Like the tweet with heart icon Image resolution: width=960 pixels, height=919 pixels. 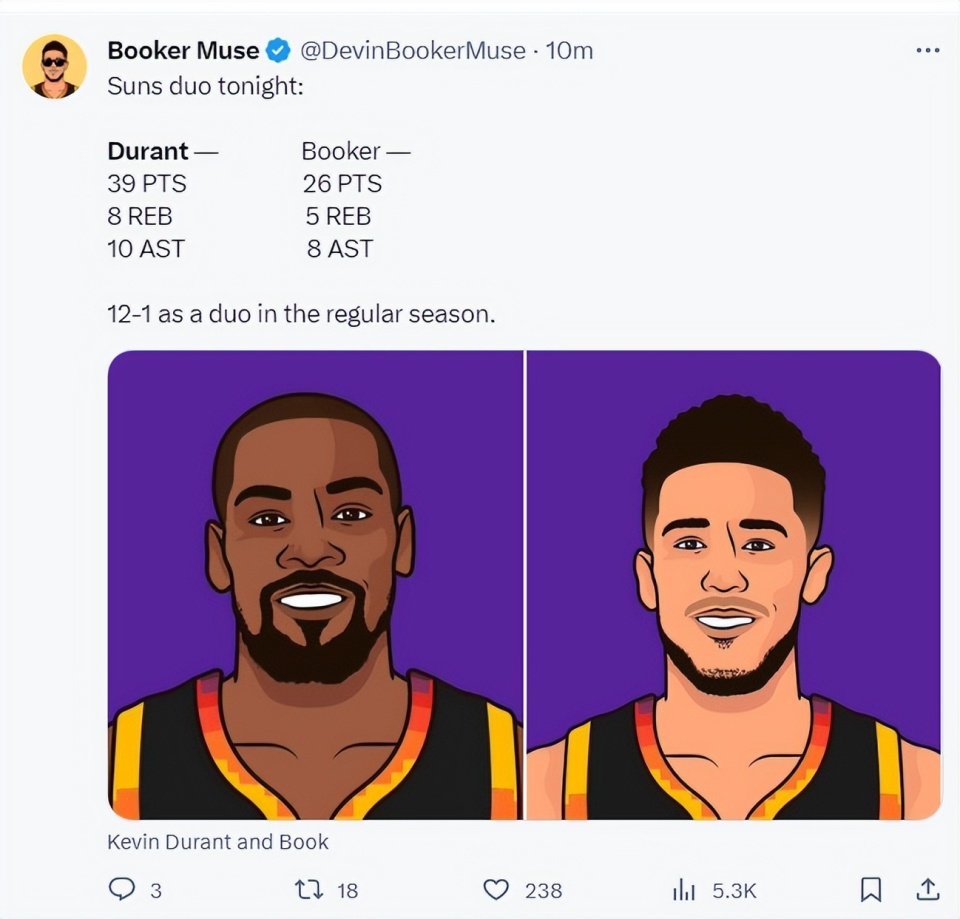(x=496, y=889)
